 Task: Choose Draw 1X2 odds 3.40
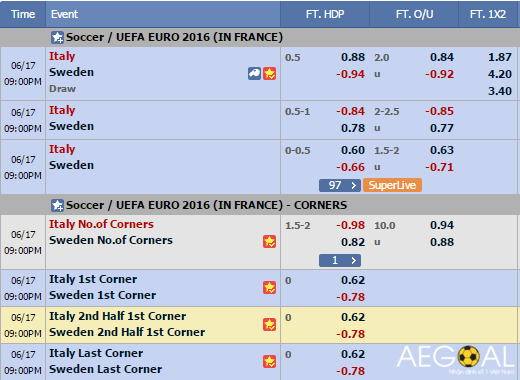(x=500, y=91)
